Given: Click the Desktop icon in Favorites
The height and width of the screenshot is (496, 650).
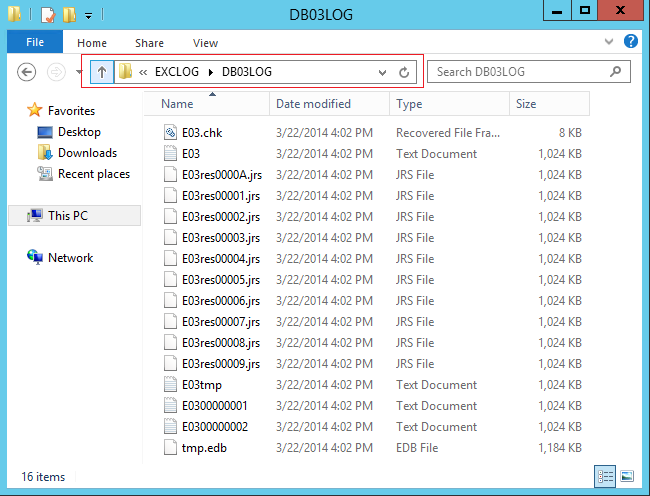Looking at the screenshot, I should click(45, 132).
